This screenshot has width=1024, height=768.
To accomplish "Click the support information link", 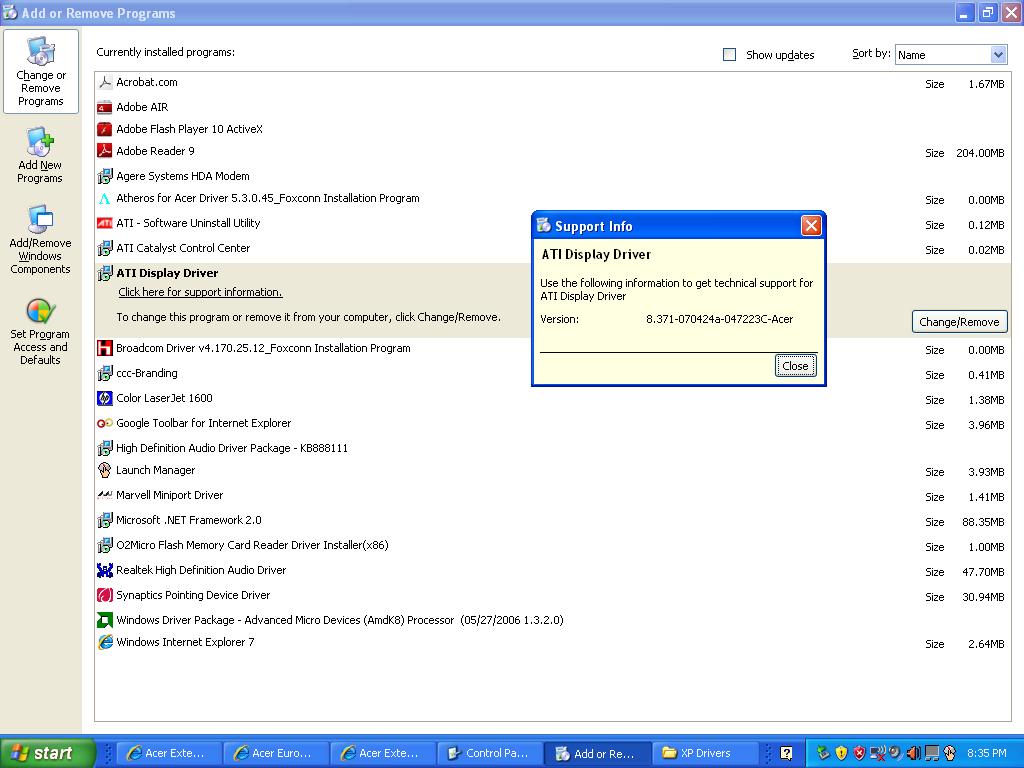I will coord(200,292).
